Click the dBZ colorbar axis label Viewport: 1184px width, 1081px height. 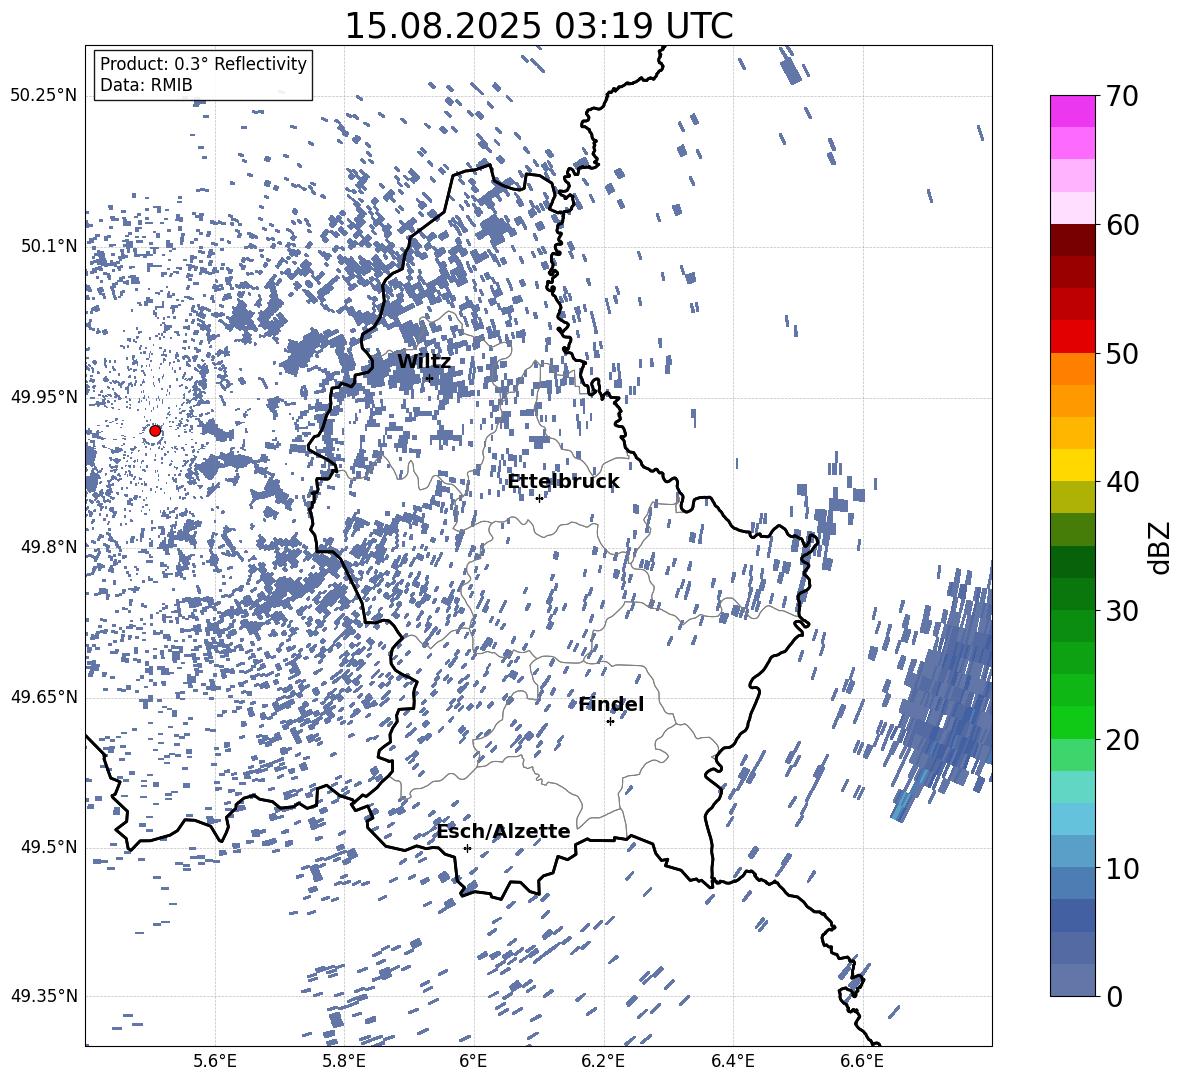tap(1161, 547)
